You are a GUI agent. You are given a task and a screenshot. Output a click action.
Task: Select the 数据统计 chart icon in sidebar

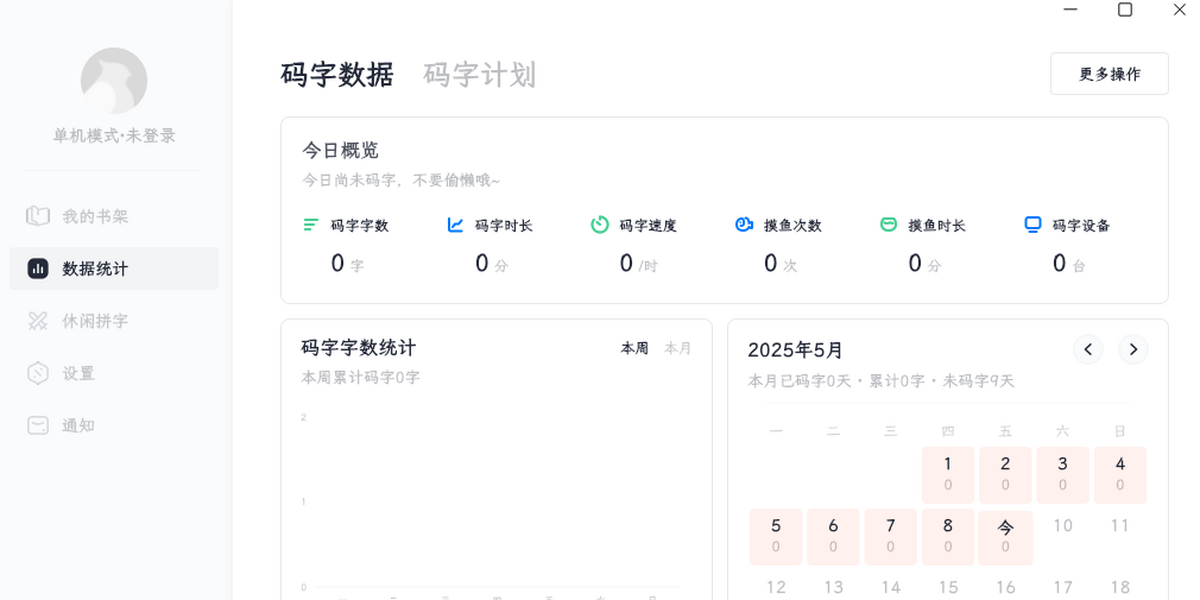point(38,269)
